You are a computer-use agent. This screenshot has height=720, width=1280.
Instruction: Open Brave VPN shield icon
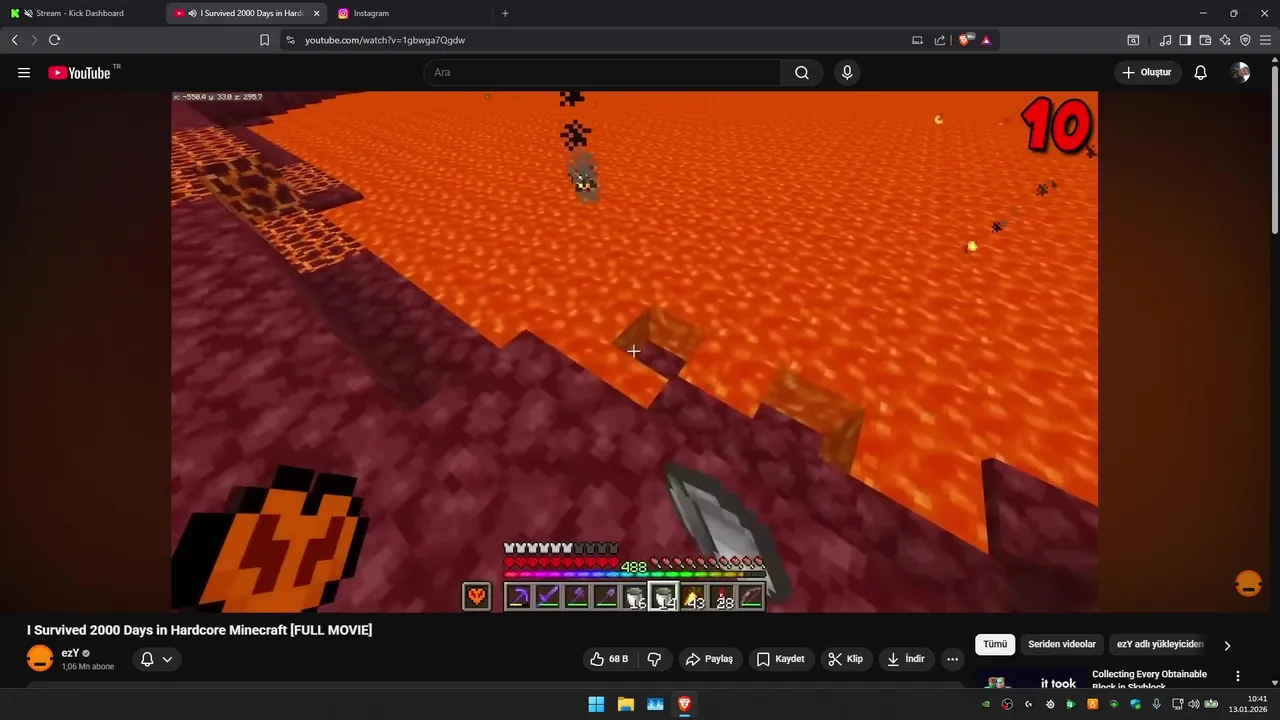tap(1245, 40)
